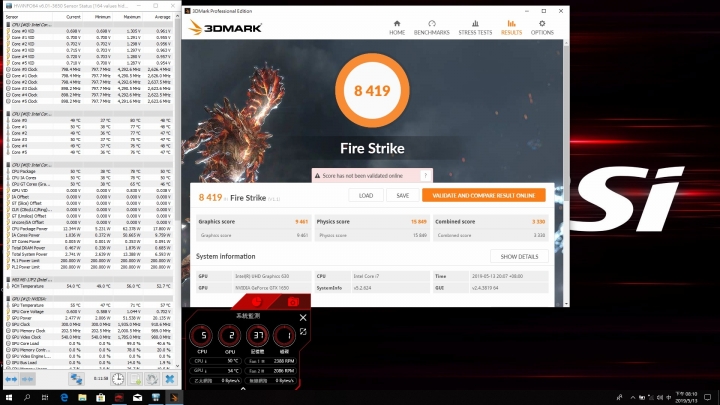Open the Action Center notifications icon
Image resolution: width=720 pixels, height=405 pixels.
coord(708,398)
